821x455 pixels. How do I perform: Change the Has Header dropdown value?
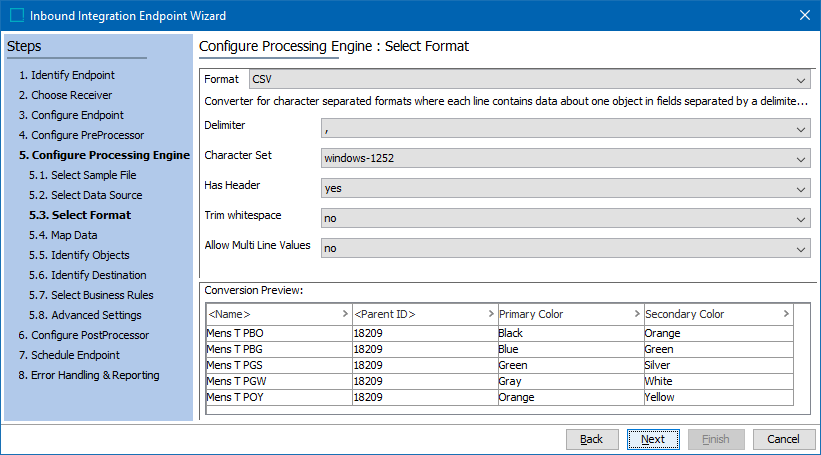[802, 189]
